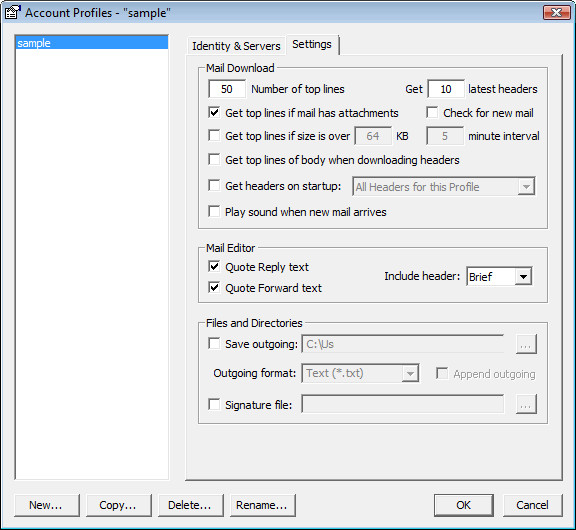
Task: Open the Settings tab
Action: (312, 44)
